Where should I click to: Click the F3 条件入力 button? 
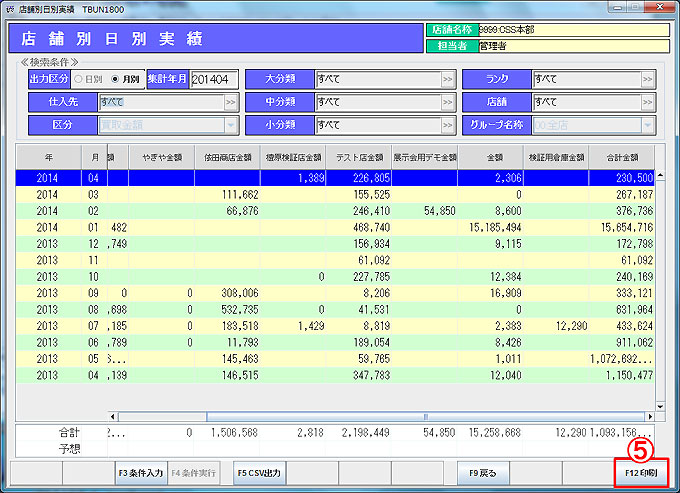139,472
